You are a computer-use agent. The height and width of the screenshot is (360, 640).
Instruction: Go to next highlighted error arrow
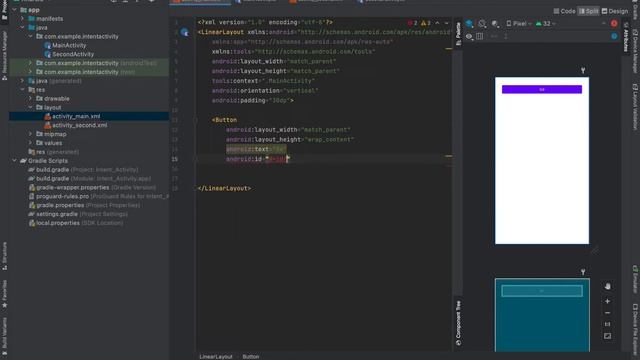[447, 23]
